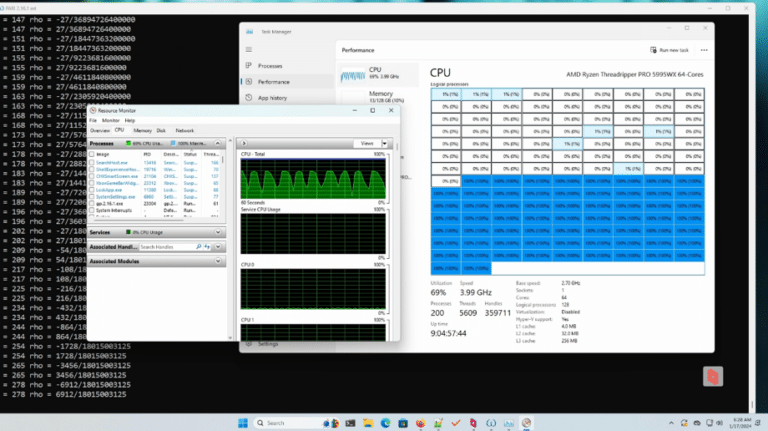Check the System Interrupts checkbox
This screenshot has width=768, height=431.
click(92, 211)
